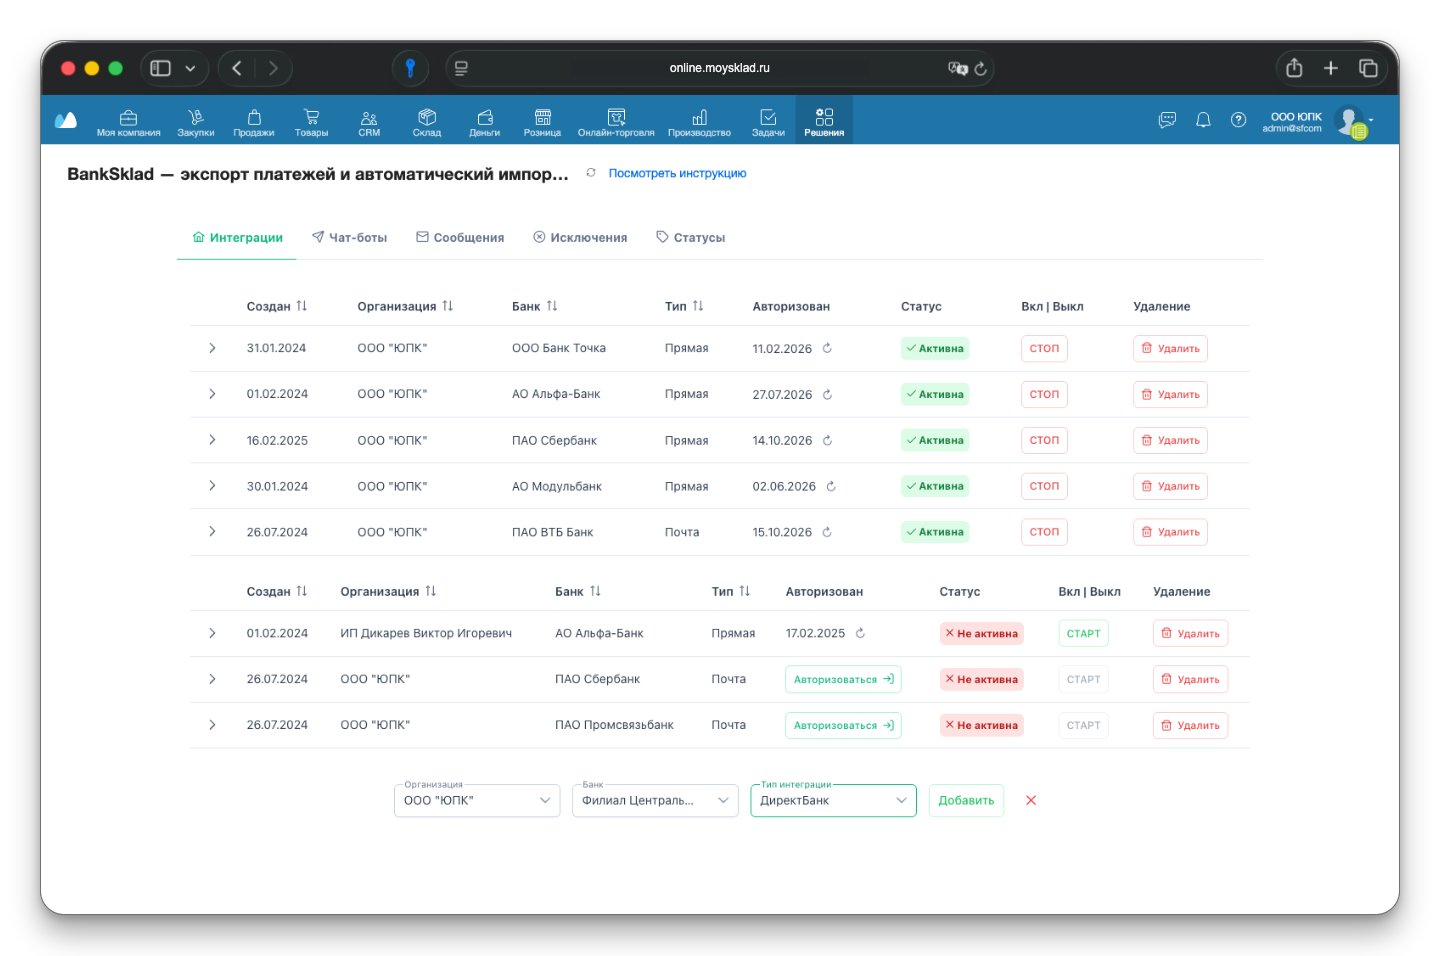Click the browser share icon
Image resolution: width=1440 pixels, height=956 pixels.
coord(1294,68)
